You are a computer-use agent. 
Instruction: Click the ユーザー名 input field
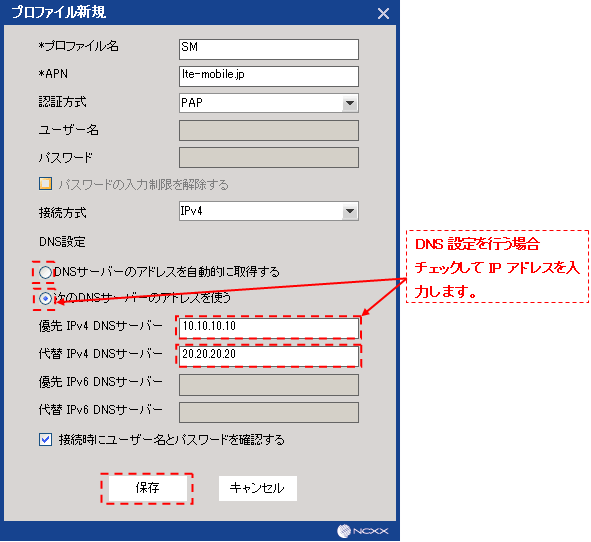click(269, 130)
